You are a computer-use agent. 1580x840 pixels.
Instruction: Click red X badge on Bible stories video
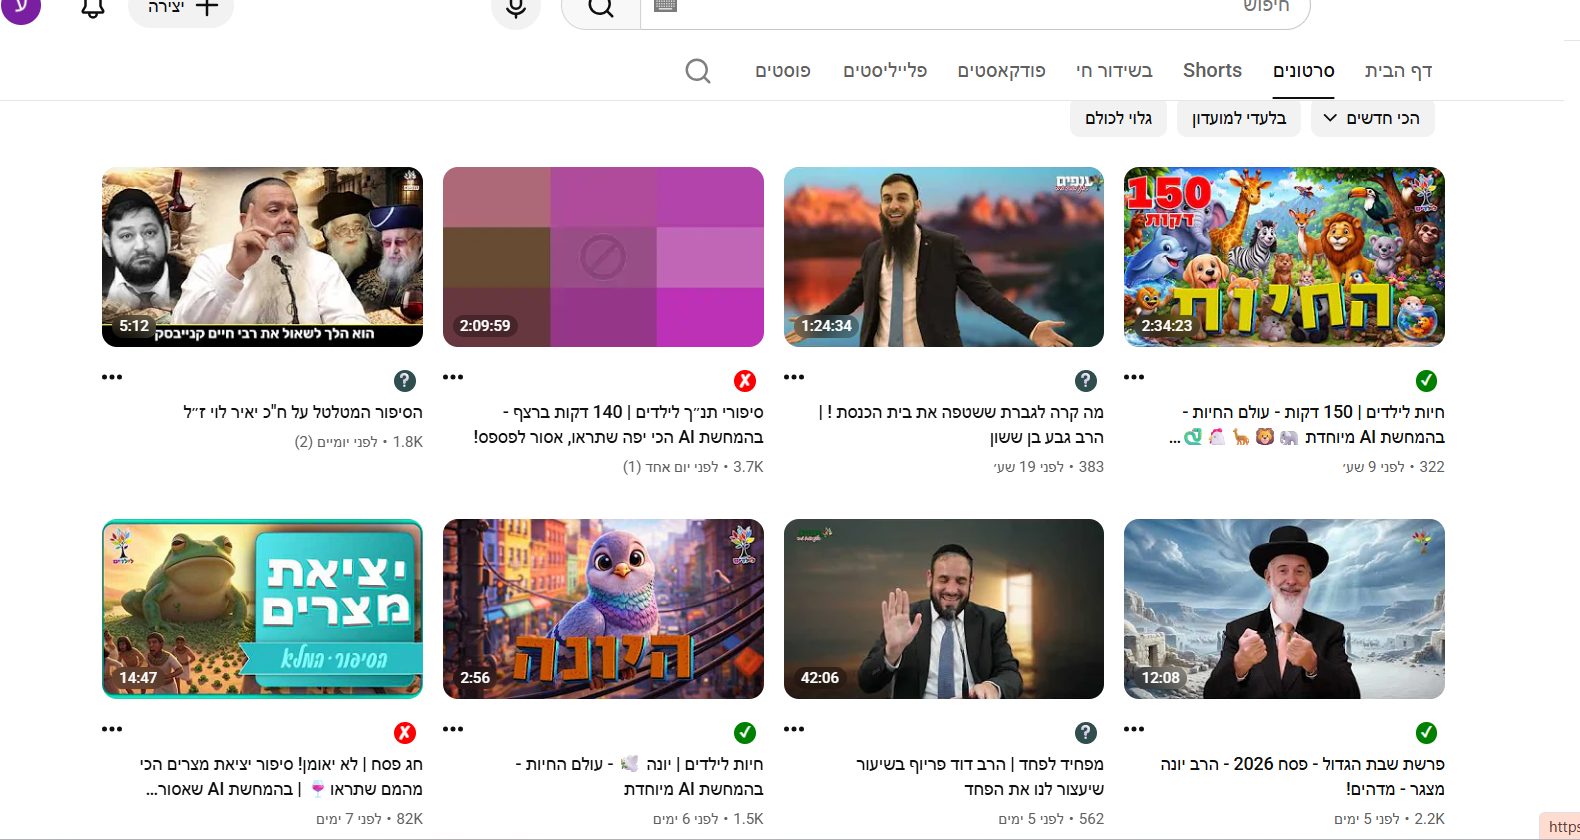tap(745, 381)
